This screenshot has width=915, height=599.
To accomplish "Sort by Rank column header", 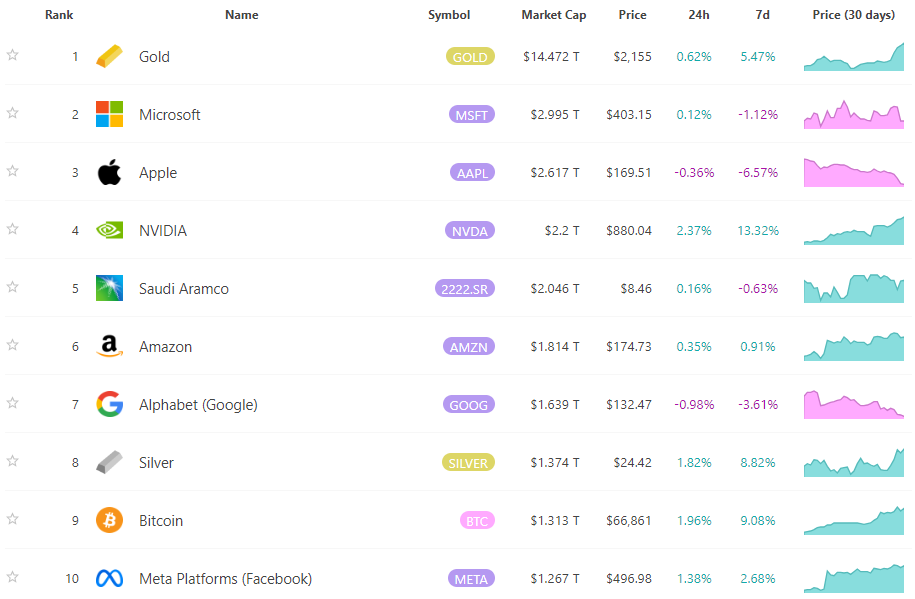I will pyautogui.click(x=59, y=15).
